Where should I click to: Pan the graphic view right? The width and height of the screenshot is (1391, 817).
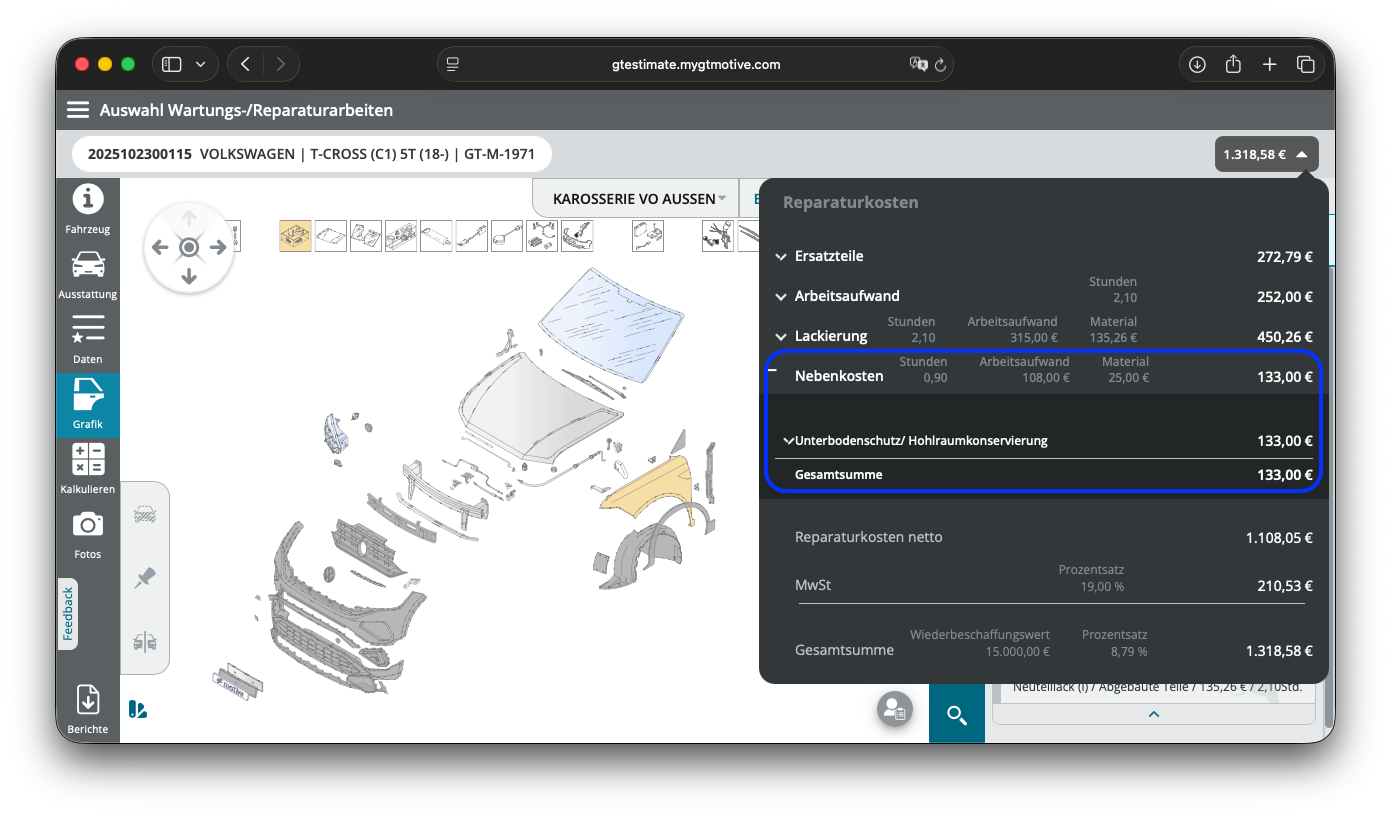pos(218,247)
